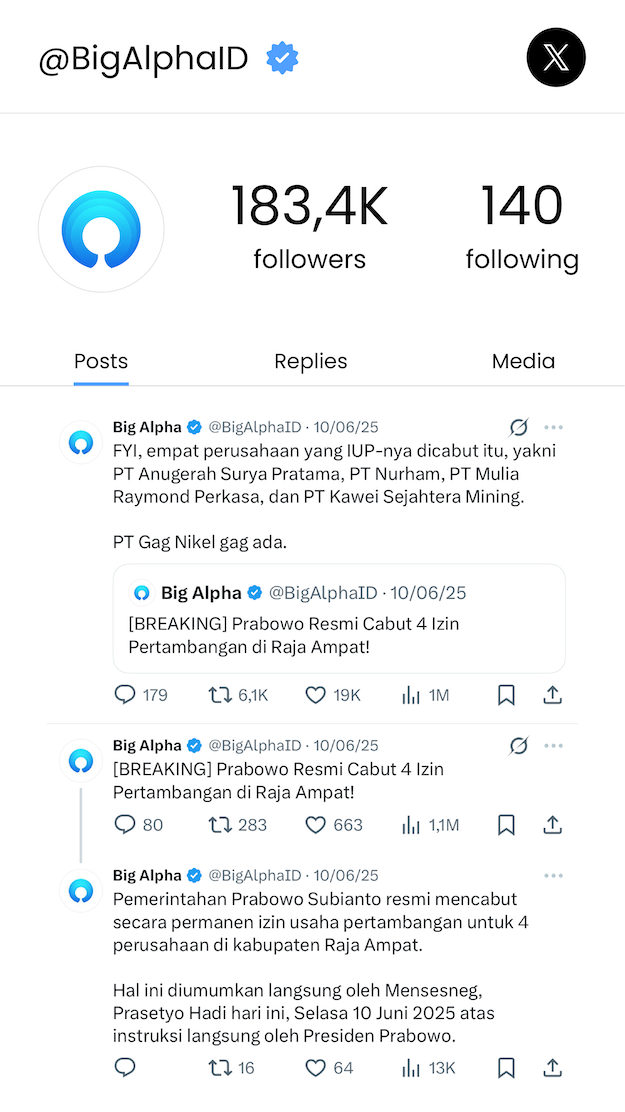This screenshot has height=1112, width=625.
Task: Share the first post about IUP
Action: (553, 695)
